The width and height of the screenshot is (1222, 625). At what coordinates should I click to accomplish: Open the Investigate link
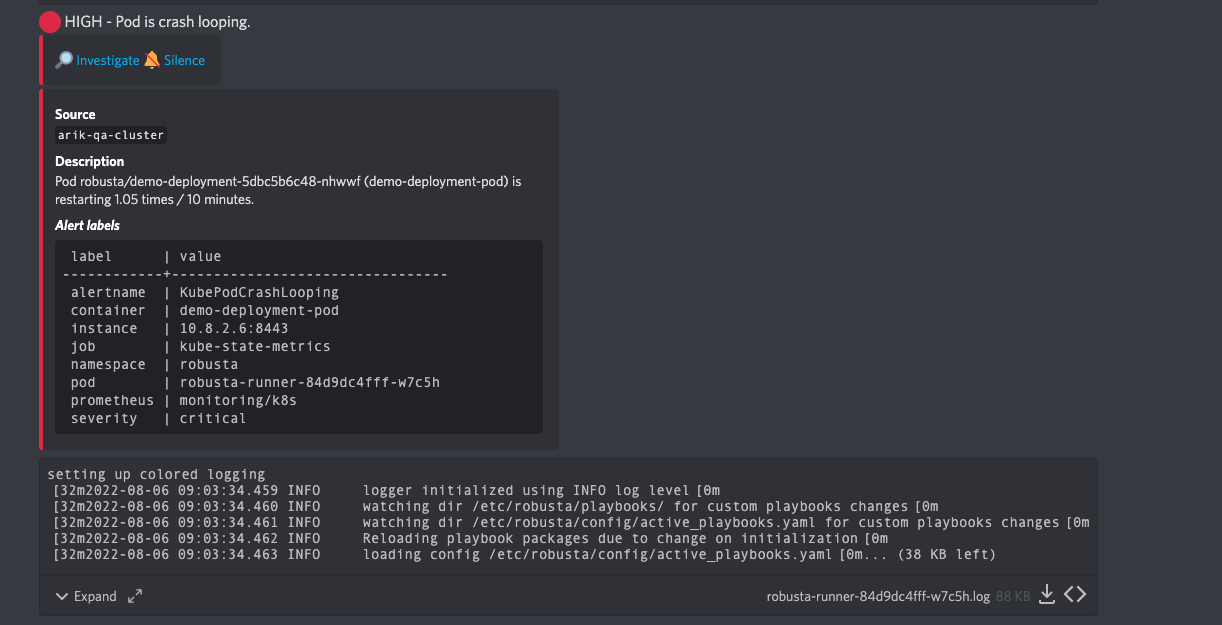[108, 60]
